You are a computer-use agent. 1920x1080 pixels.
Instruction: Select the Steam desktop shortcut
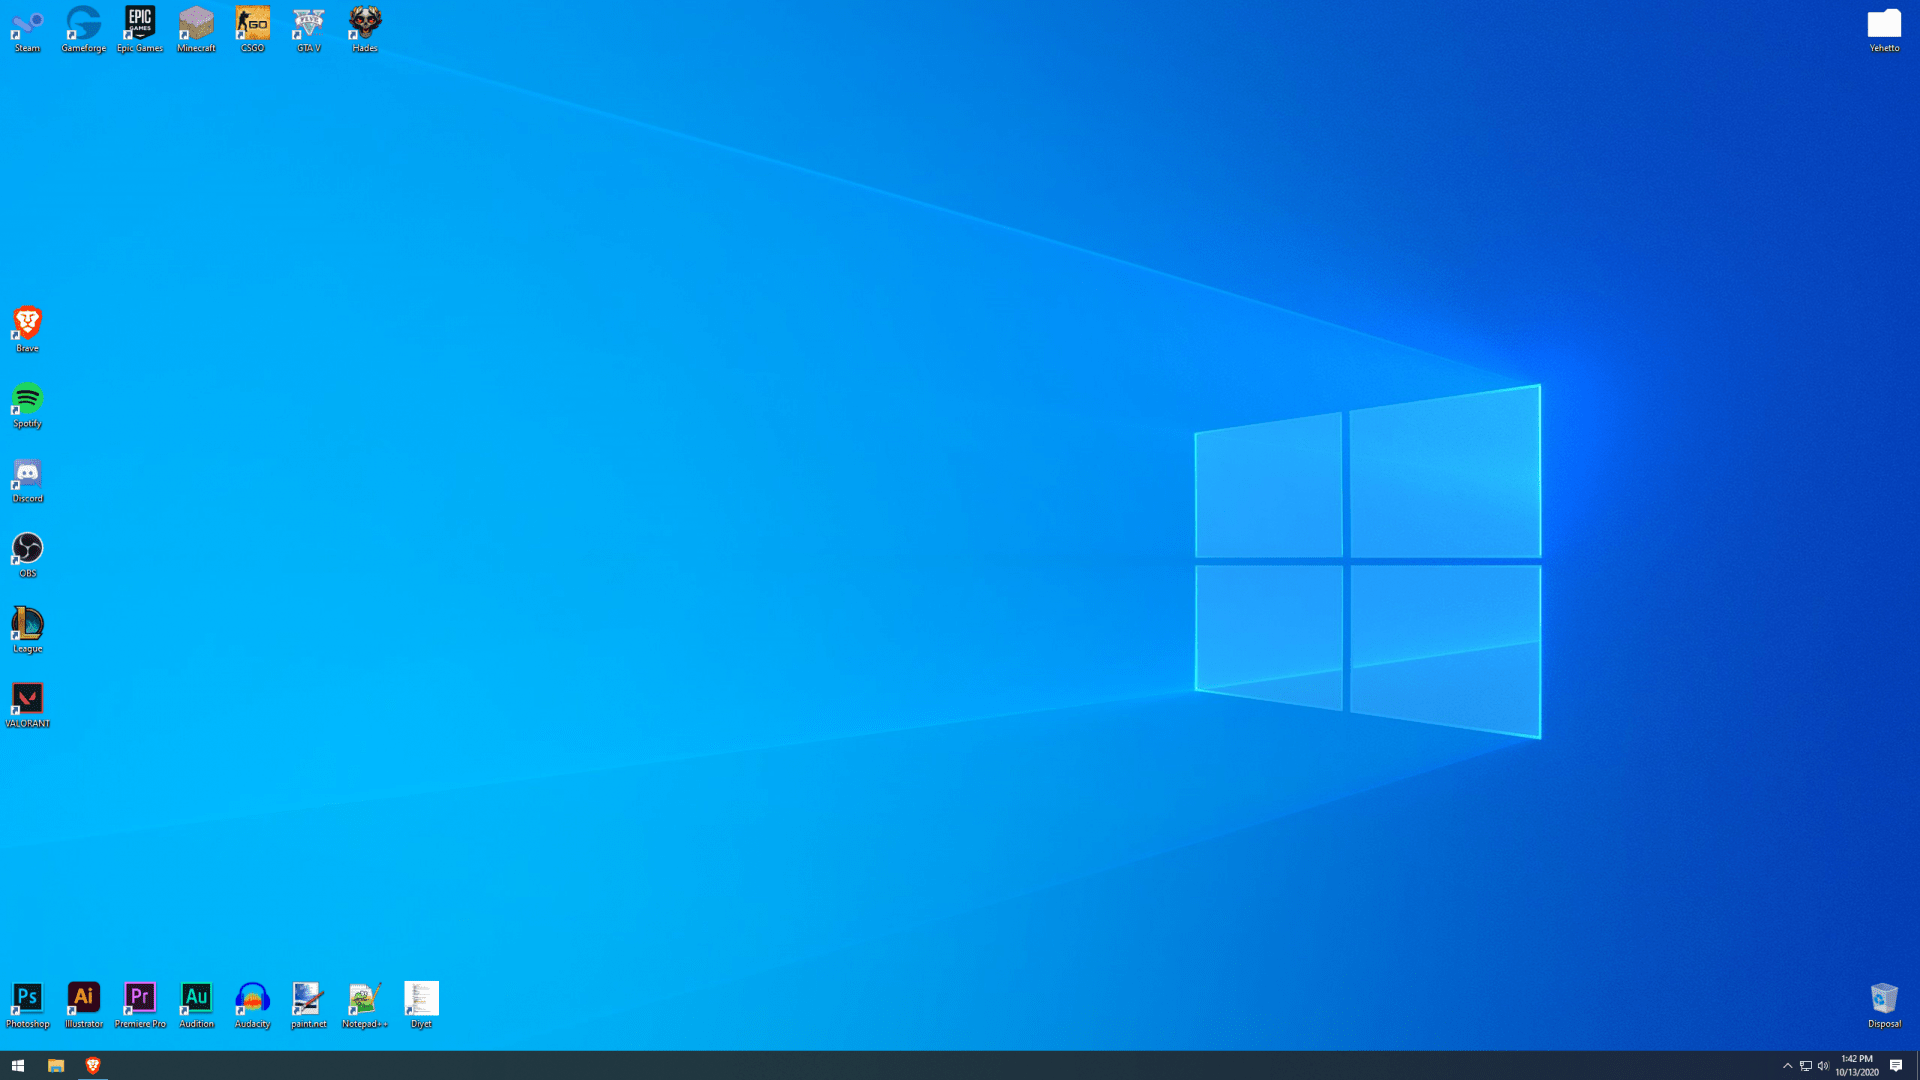(x=27, y=24)
